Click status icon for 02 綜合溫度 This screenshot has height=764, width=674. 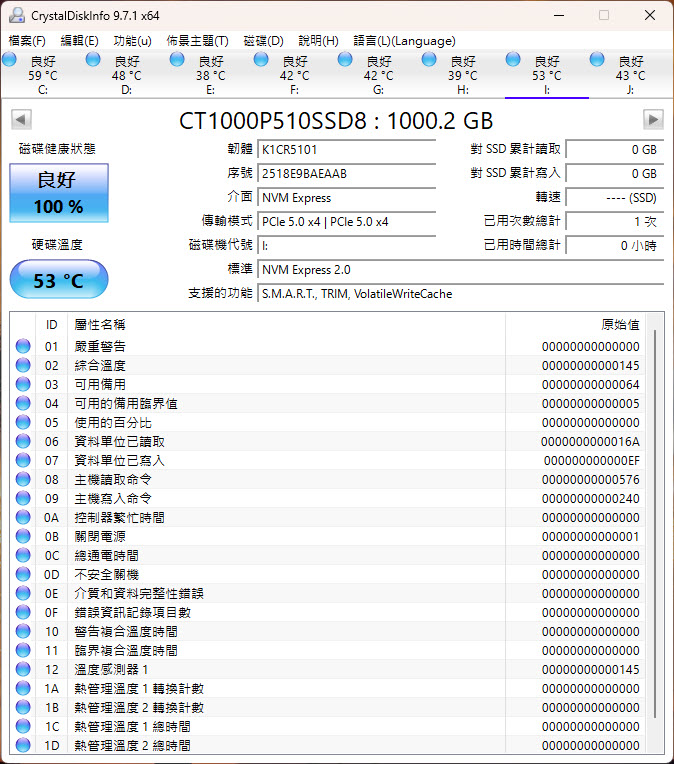23,365
